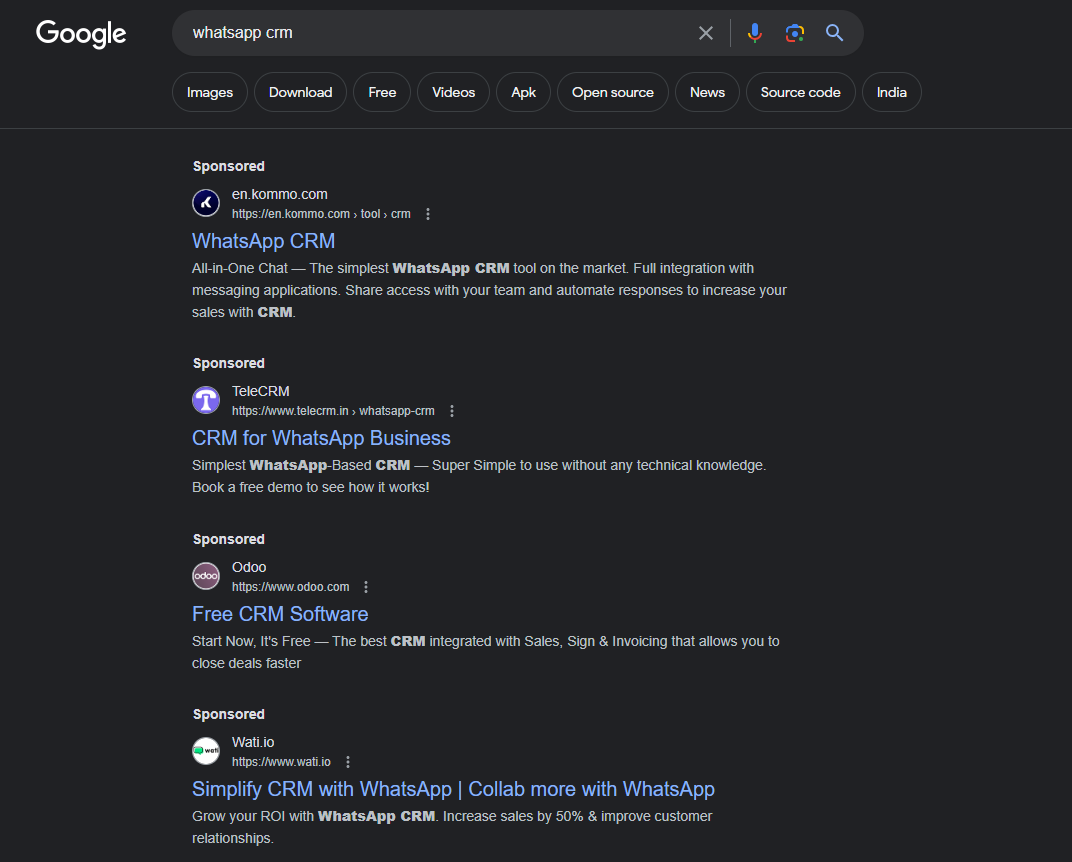
Task: Start voice search with microphone icon
Action: click(755, 33)
